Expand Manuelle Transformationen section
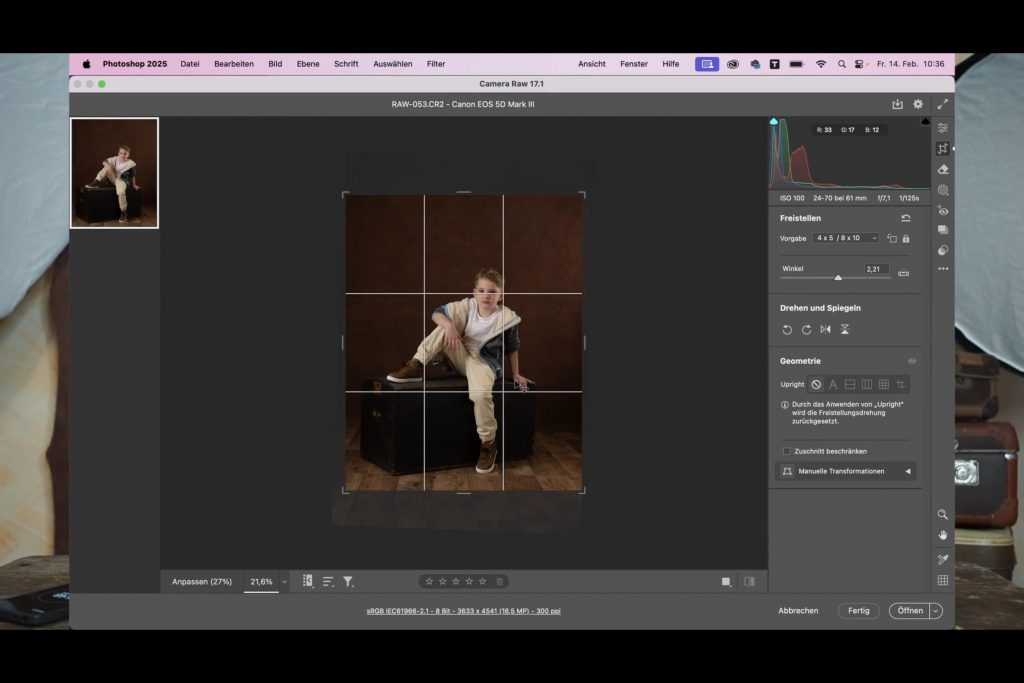 pos(908,471)
